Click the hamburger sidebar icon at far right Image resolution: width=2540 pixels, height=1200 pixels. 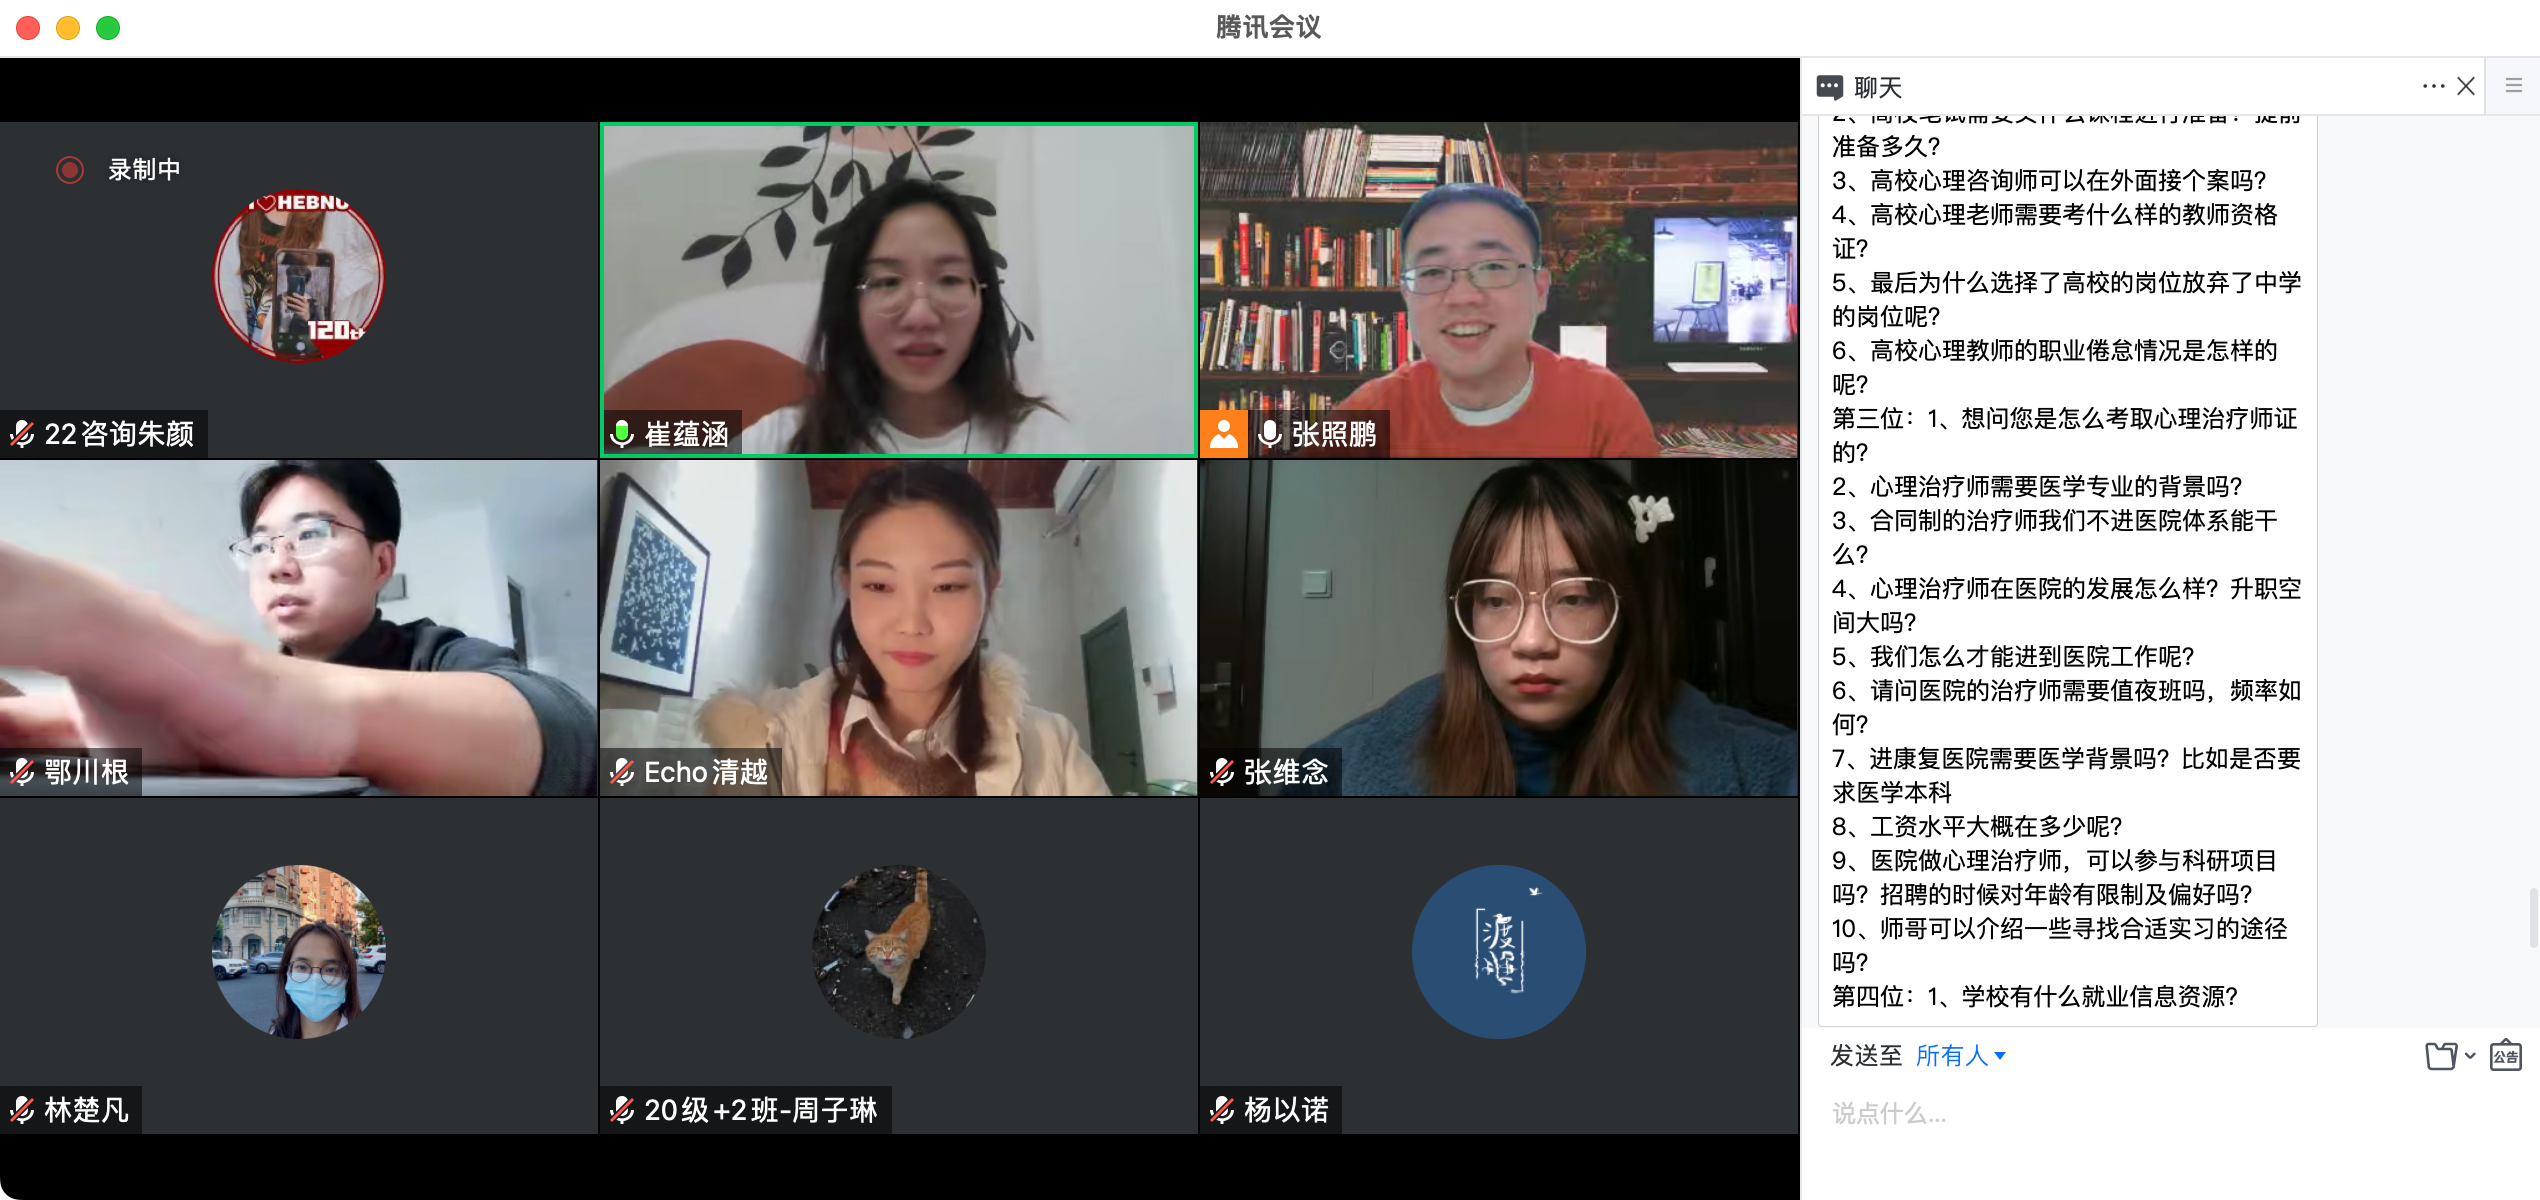click(x=2513, y=86)
